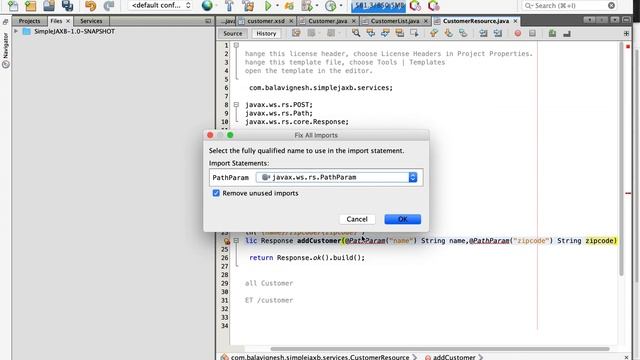
Task: Click the Debug Project toolbar icon
Action: pyautogui.click(x=289, y=6)
